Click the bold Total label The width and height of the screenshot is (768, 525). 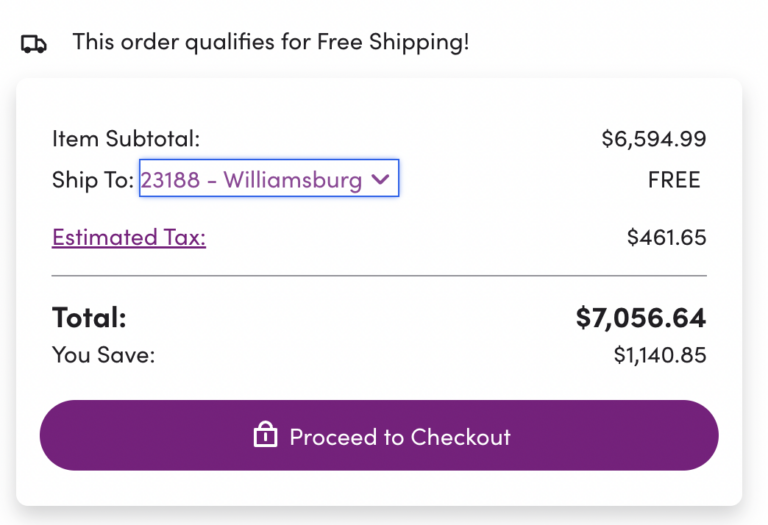[89, 318]
